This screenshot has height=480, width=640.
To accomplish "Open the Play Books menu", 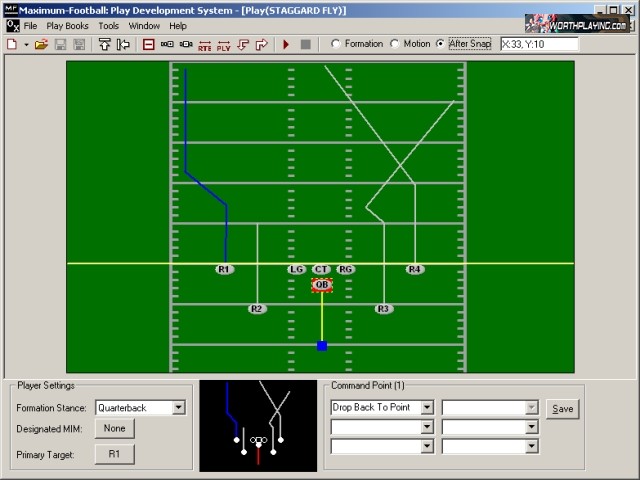I will click(x=68, y=25).
